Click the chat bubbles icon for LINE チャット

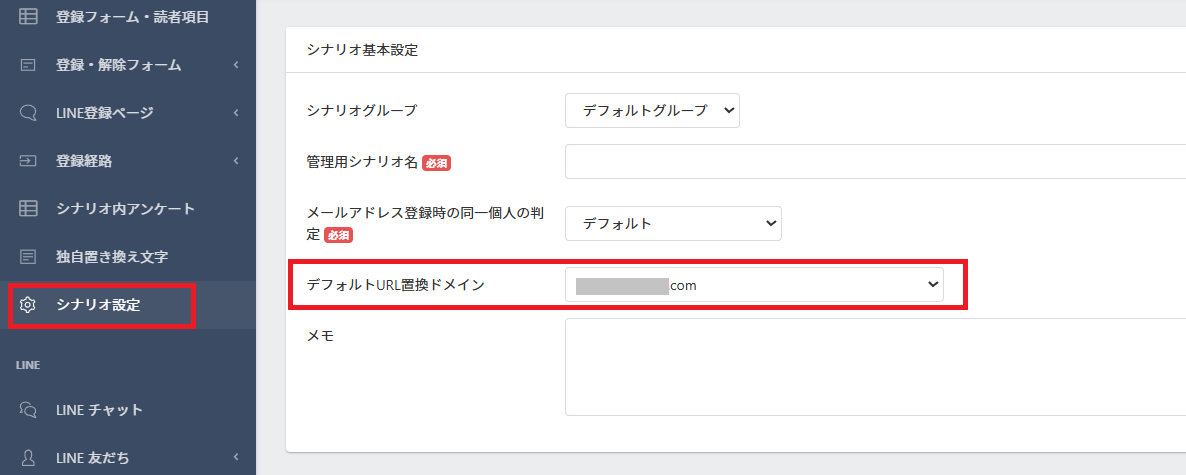point(28,410)
